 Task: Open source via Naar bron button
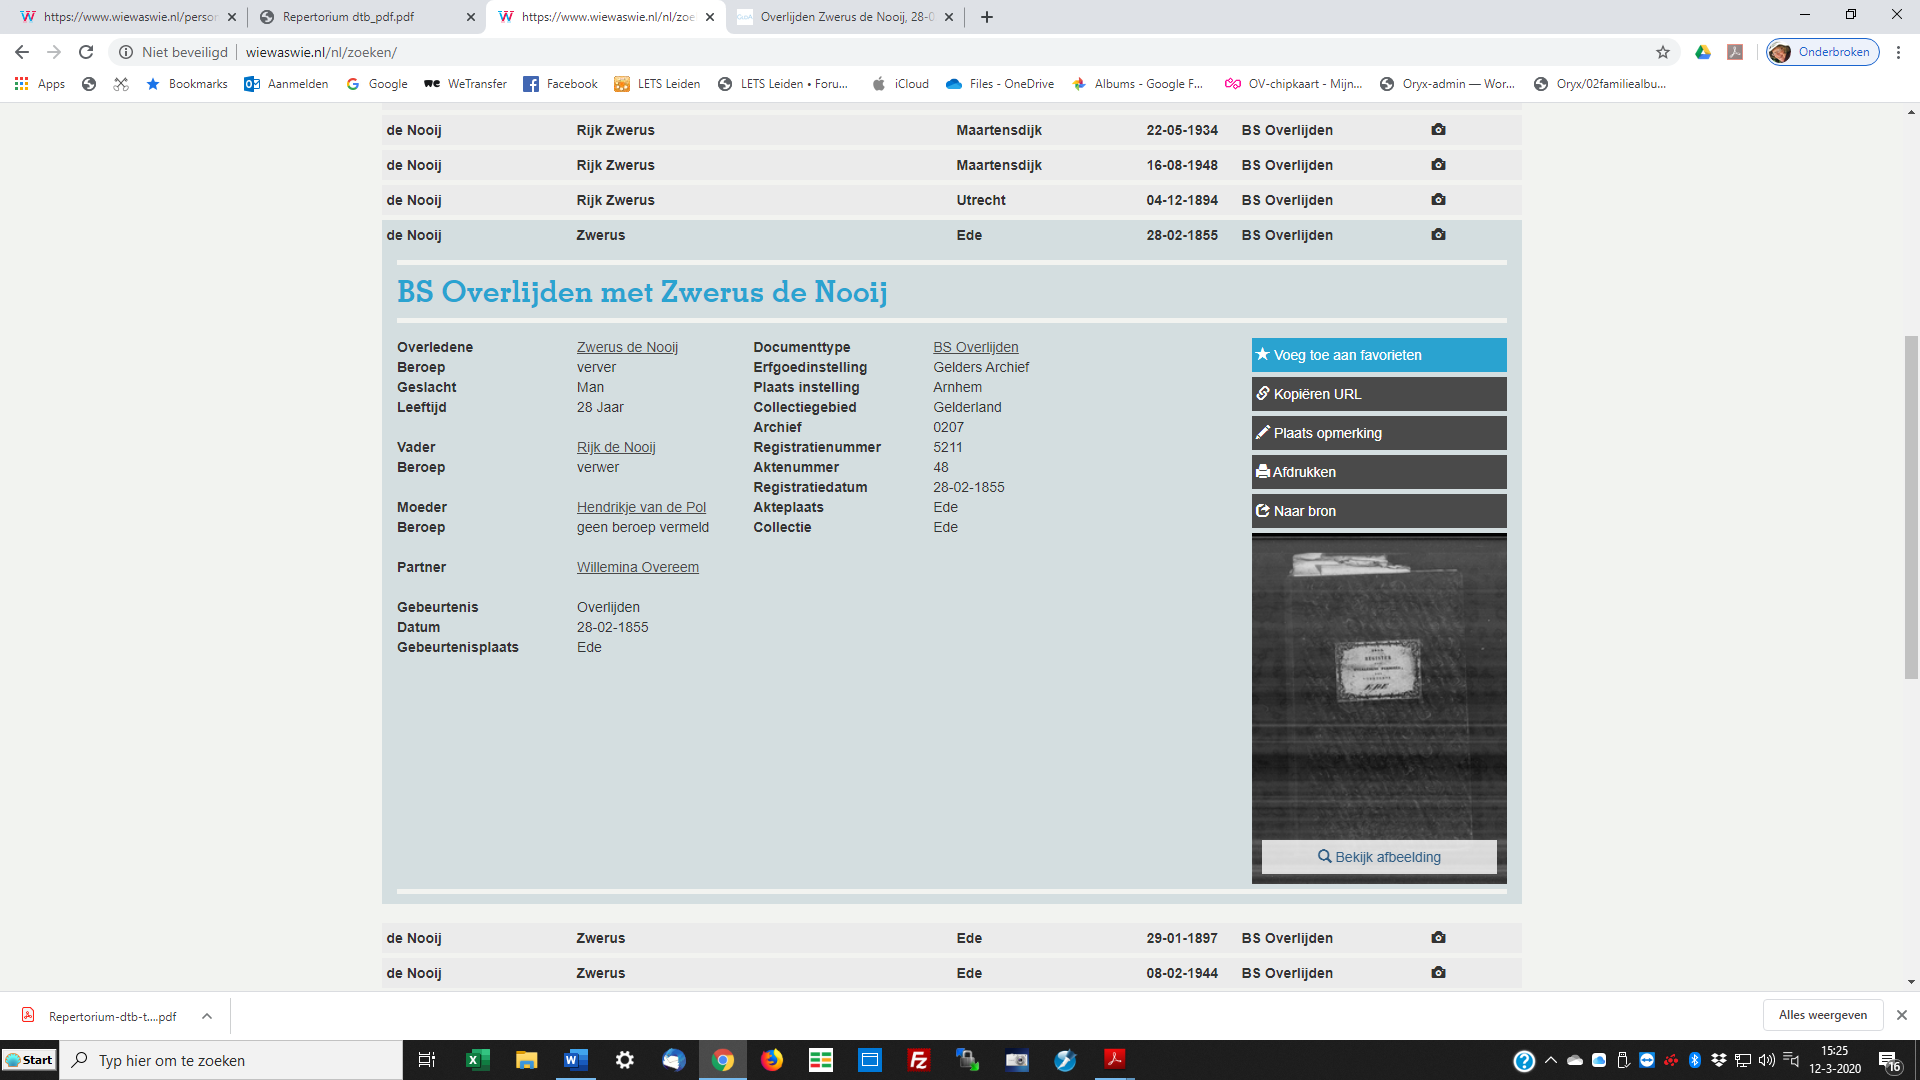[1378, 511]
